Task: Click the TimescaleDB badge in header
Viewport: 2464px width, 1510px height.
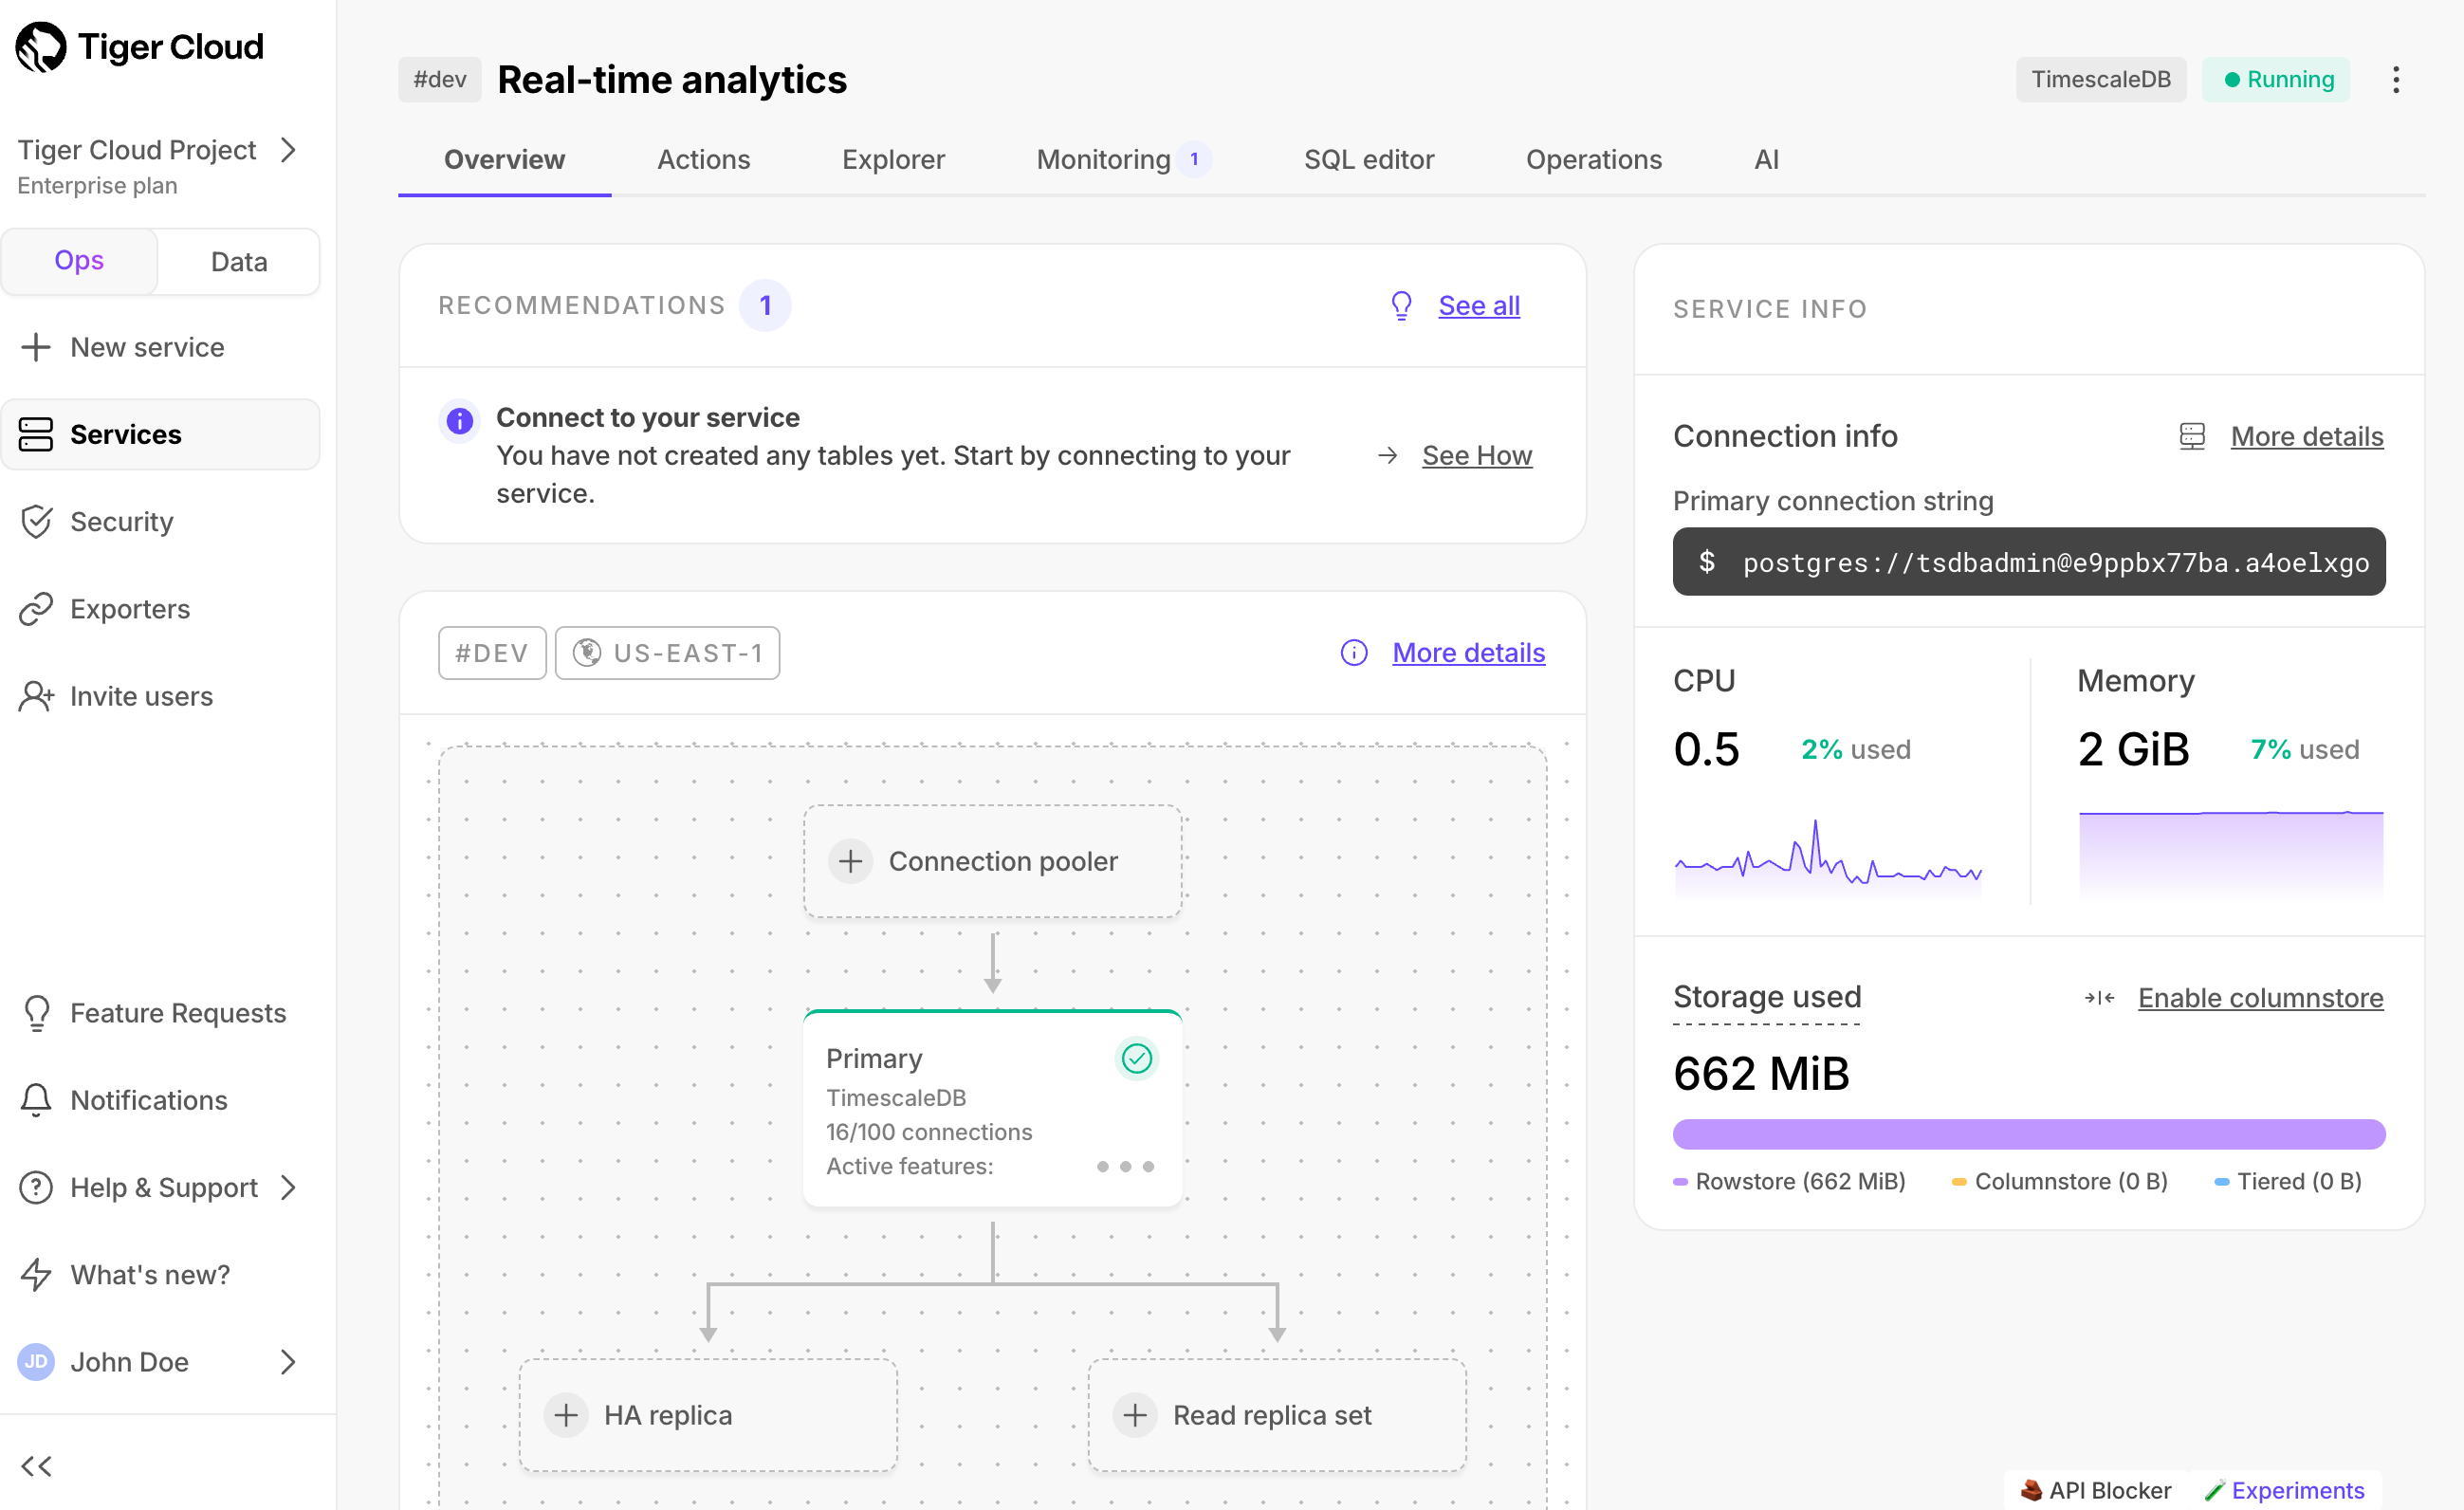Action: coord(2100,79)
